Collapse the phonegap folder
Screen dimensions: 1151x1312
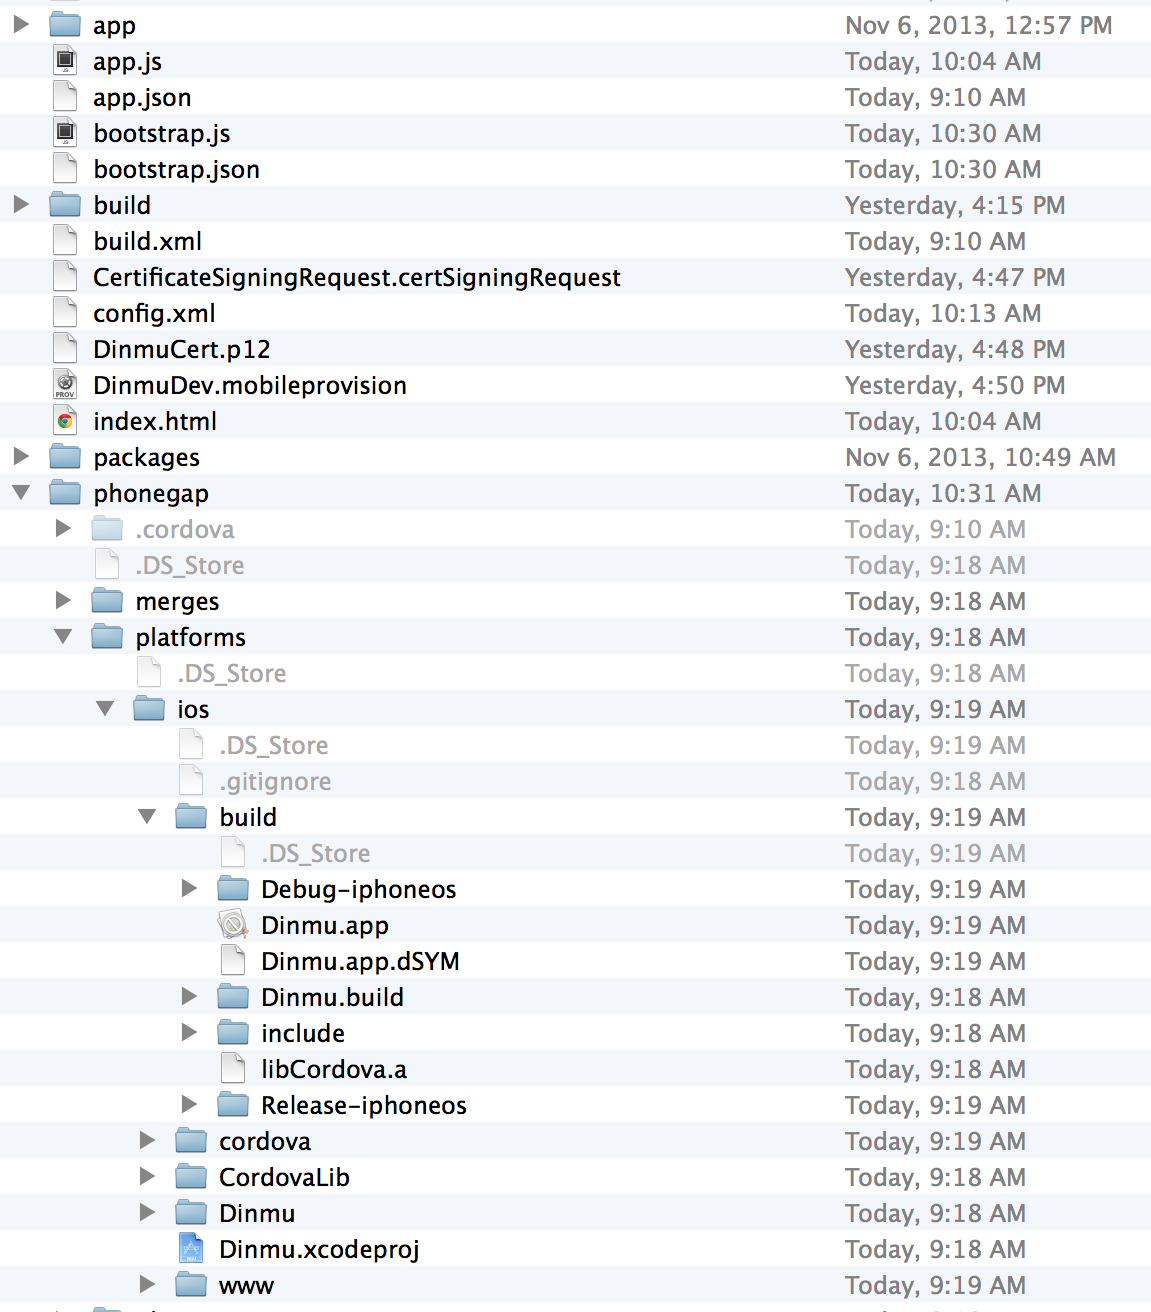(x=21, y=493)
